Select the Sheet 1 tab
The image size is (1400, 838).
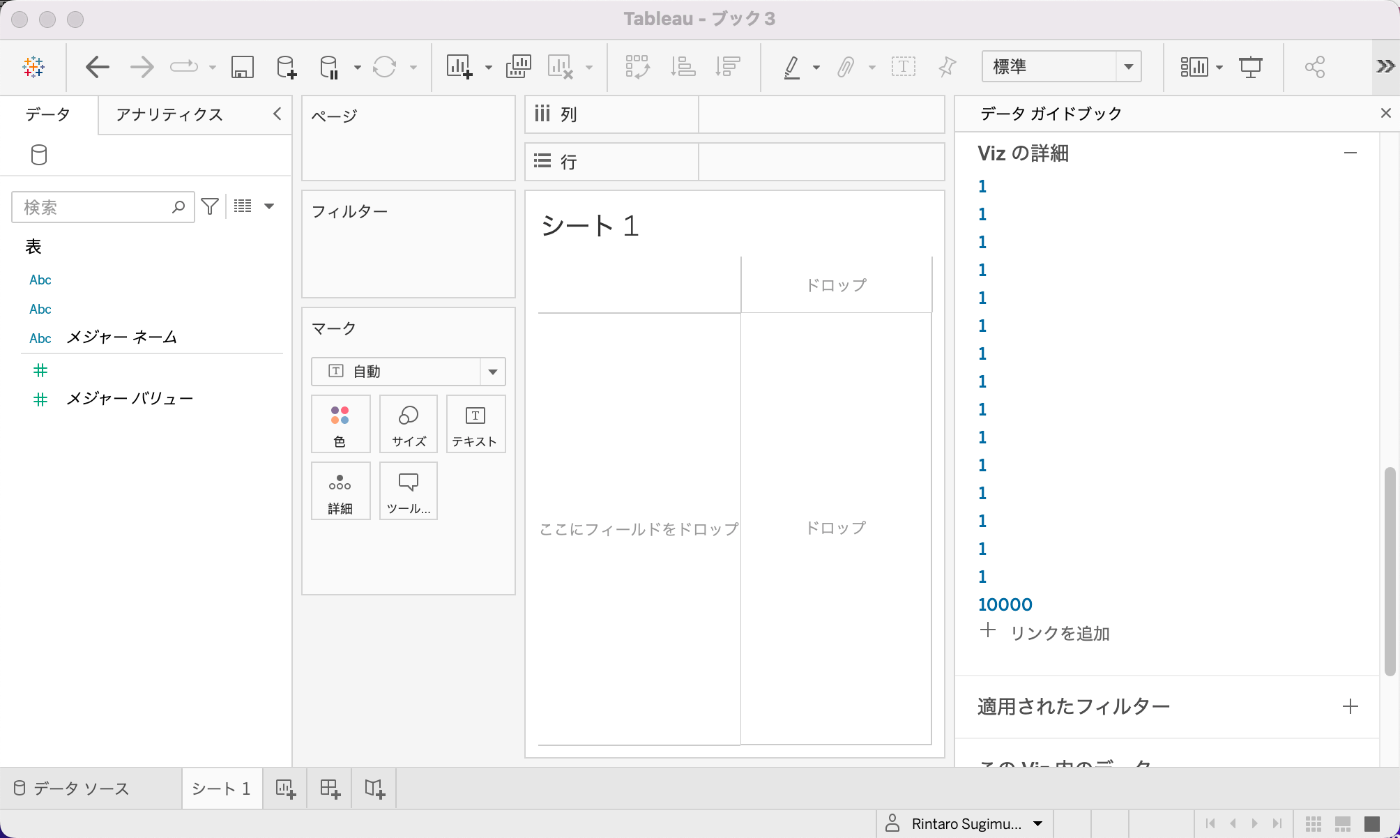coord(221,788)
